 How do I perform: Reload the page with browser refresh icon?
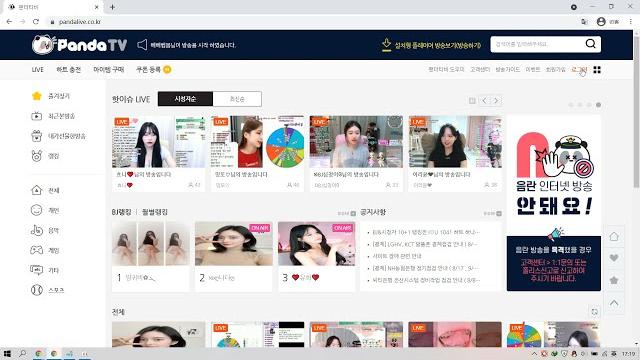pos(36,22)
